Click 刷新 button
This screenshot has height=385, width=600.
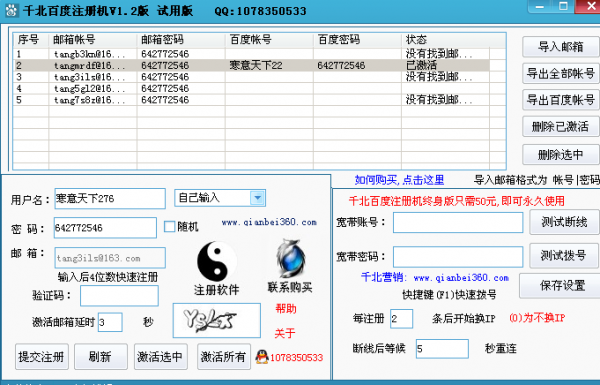(x=101, y=357)
